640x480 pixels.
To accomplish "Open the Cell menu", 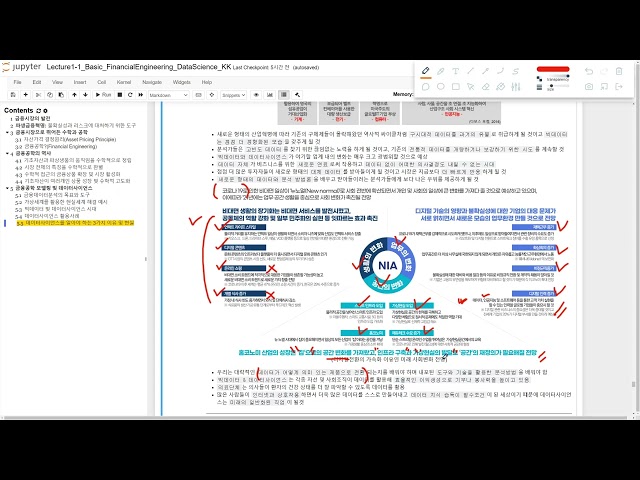I will pyautogui.click(x=102, y=82).
